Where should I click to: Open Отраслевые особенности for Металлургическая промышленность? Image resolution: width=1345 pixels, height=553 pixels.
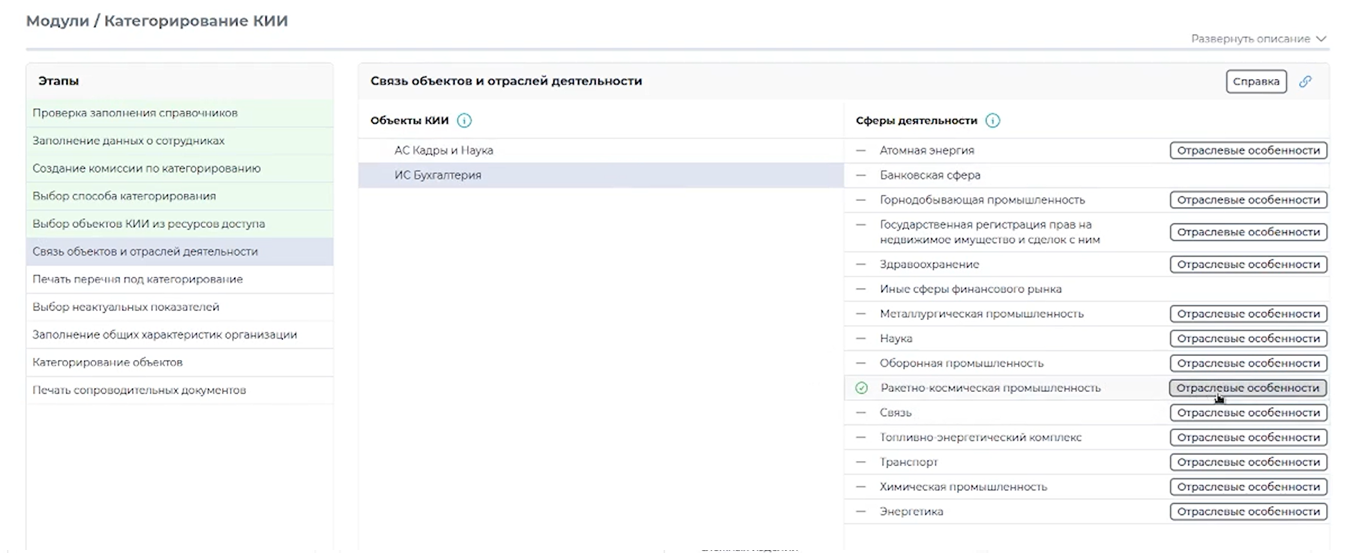pyautogui.click(x=1248, y=314)
